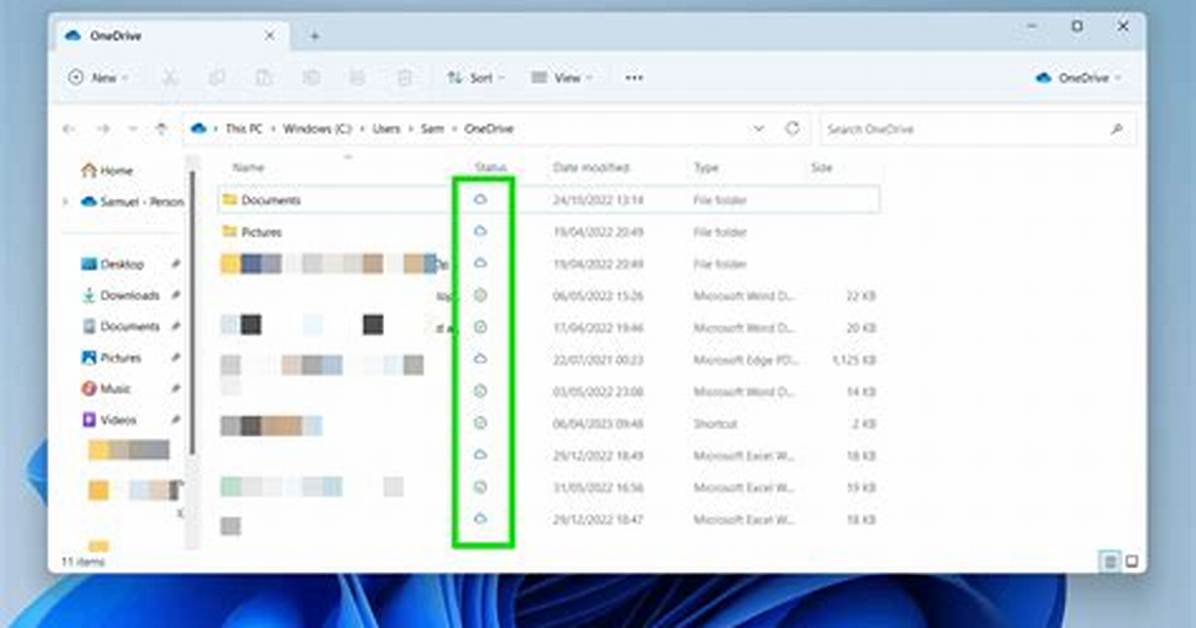Go up one folder level

(x=162, y=129)
